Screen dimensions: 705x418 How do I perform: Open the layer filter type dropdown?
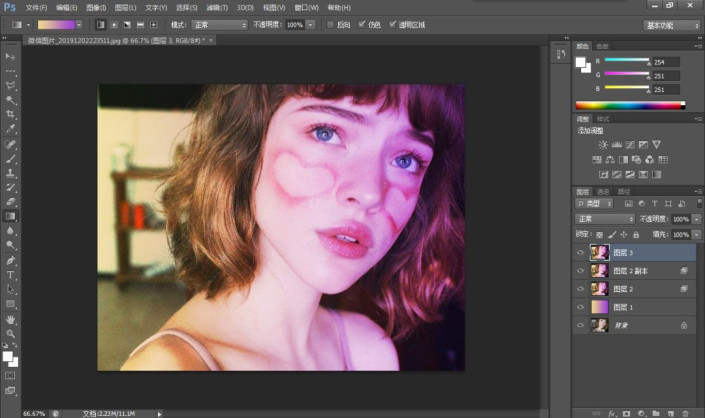tap(594, 204)
